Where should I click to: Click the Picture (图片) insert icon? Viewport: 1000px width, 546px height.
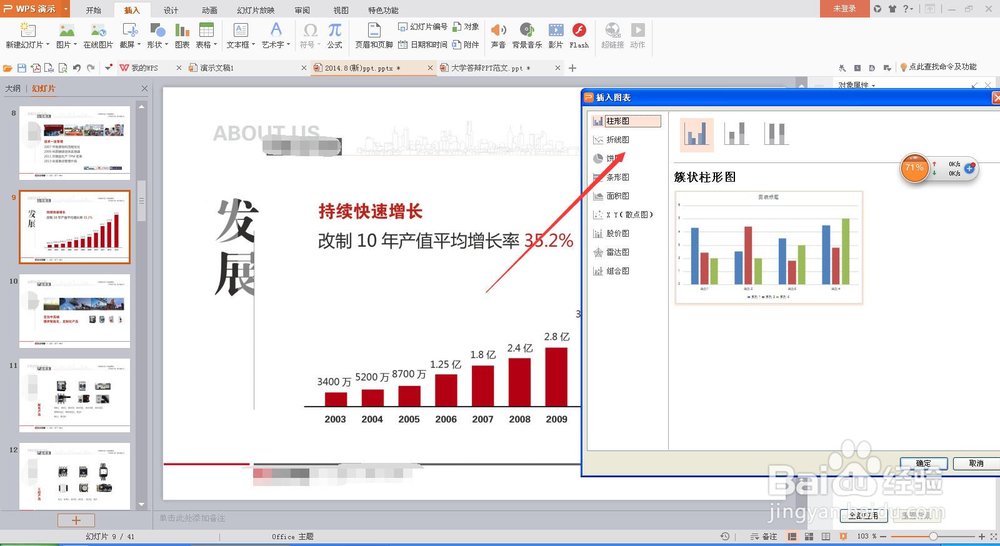[66, 30]
